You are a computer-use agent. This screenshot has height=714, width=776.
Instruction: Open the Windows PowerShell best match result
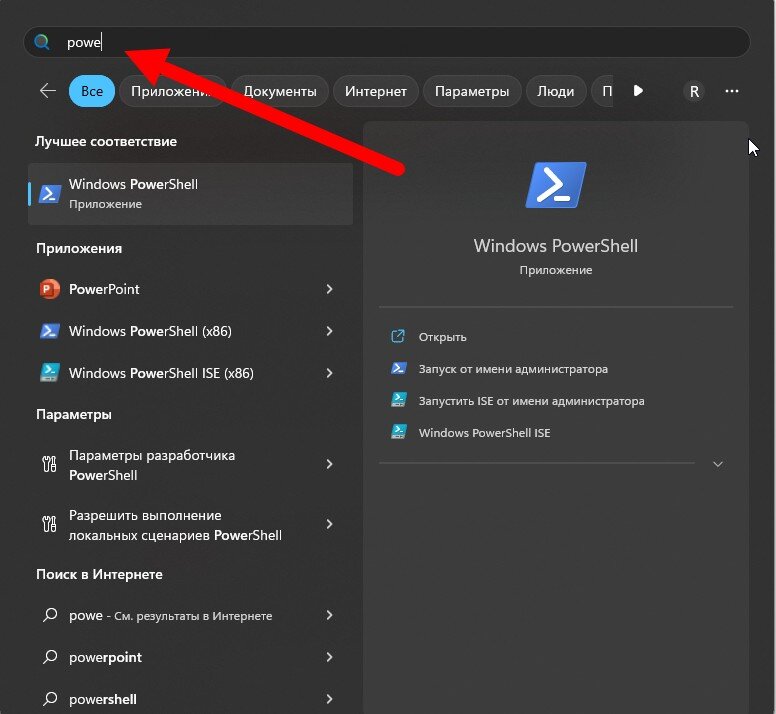[191, 194]
